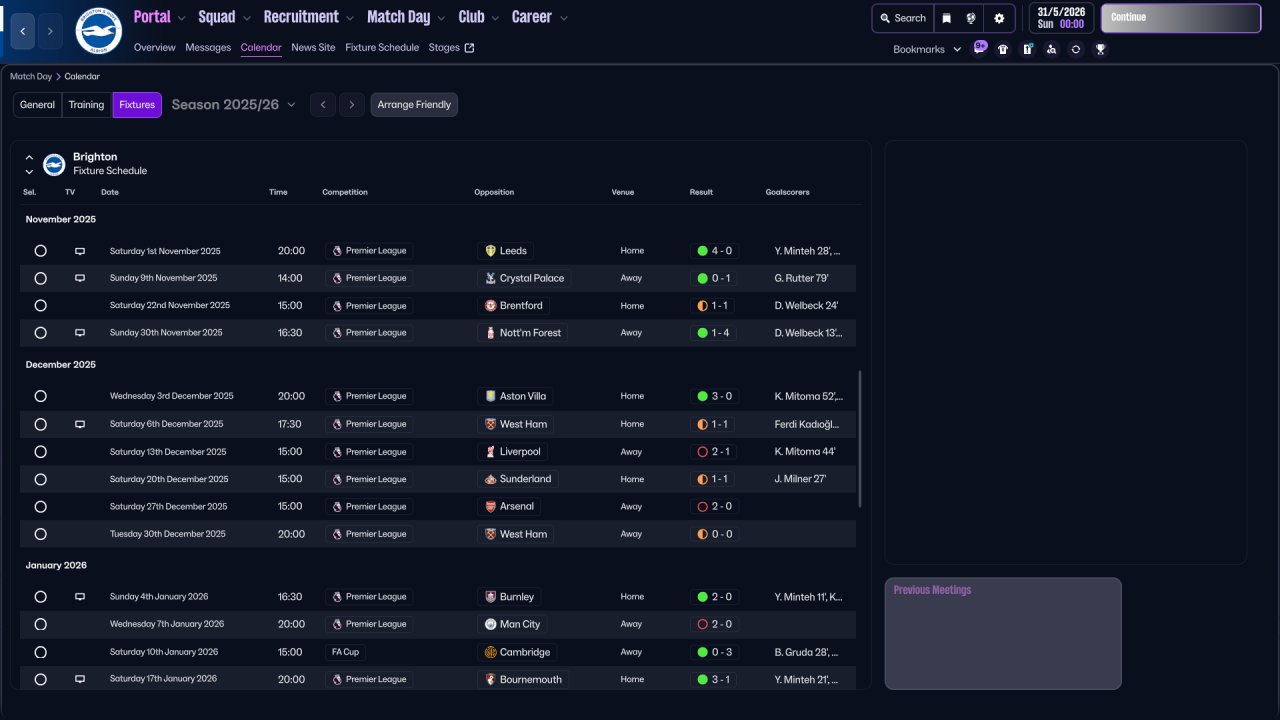Click the Brentford club crest

(x=490, y=306)
